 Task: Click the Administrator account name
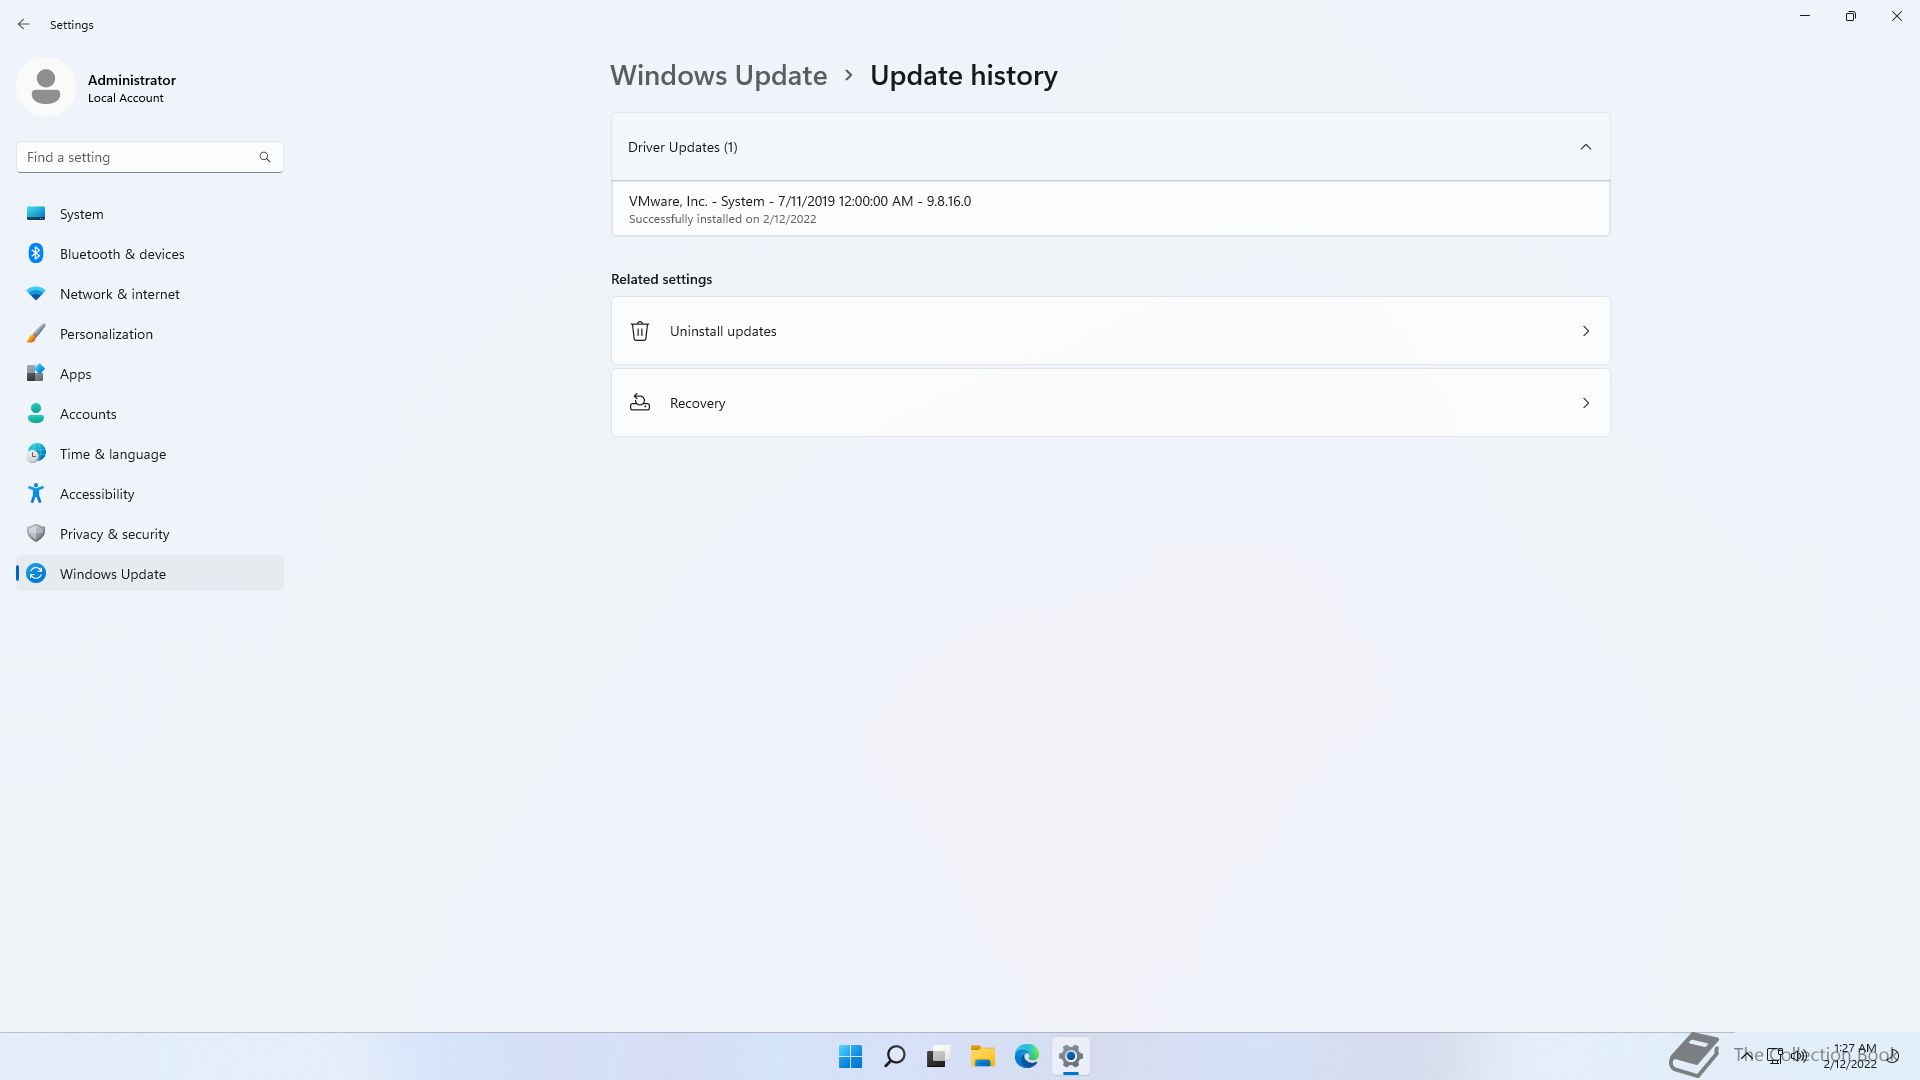pyautogui.click(x=132, y=80)
